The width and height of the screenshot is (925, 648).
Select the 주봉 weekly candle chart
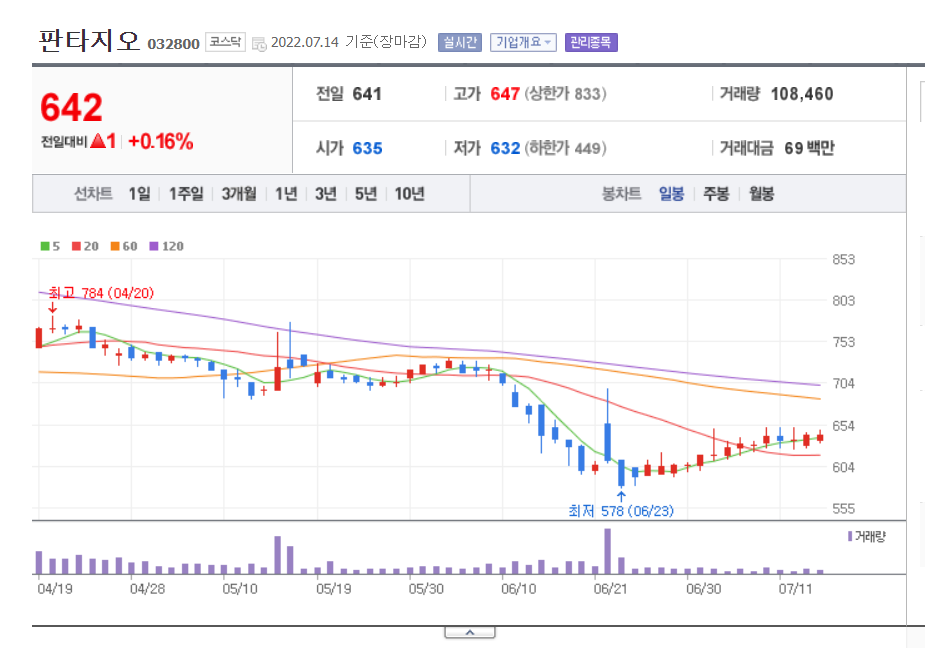[x=716, y=194]
